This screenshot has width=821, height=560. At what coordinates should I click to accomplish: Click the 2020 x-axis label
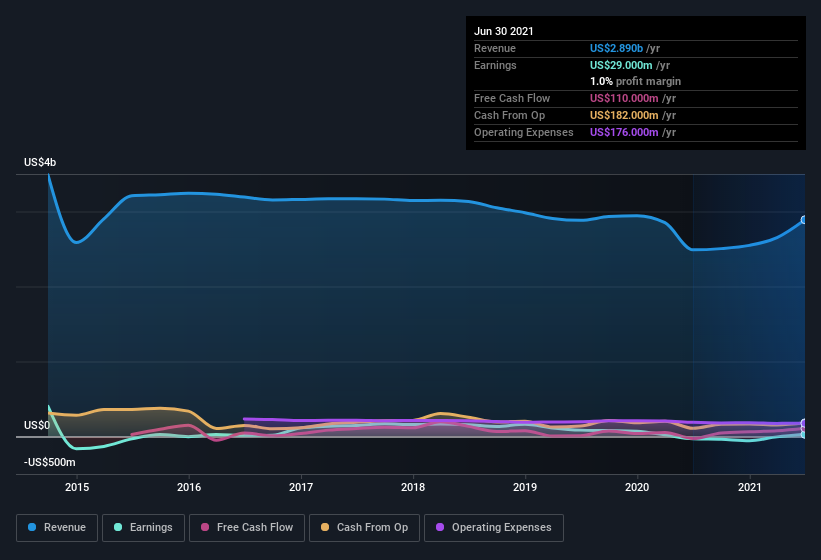[637, 487]
